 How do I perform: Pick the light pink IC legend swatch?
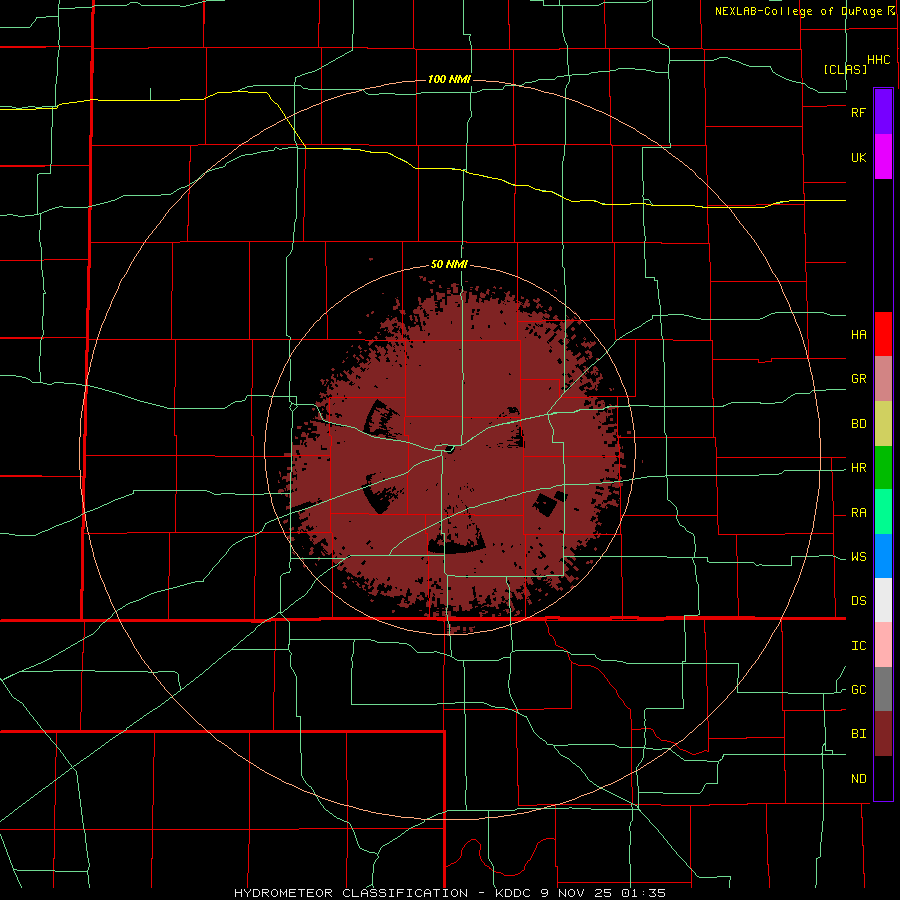[883, 645]
